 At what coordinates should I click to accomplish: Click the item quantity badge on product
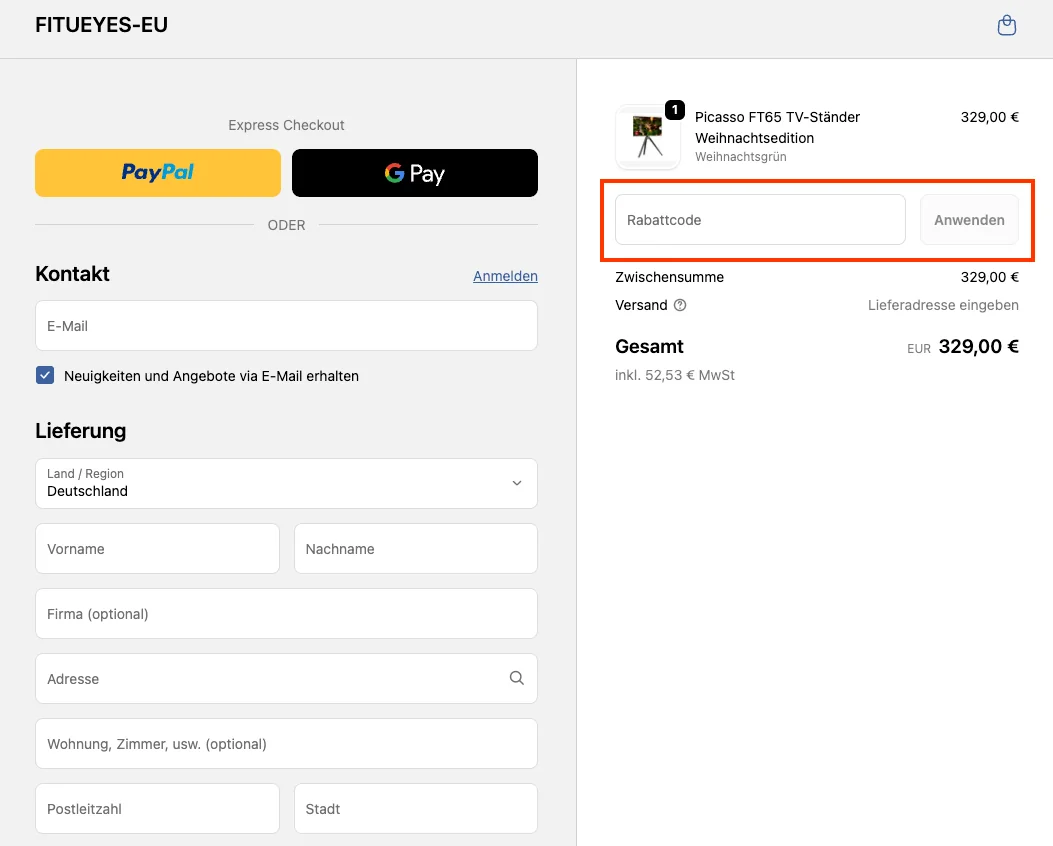(x=675, y=110)
